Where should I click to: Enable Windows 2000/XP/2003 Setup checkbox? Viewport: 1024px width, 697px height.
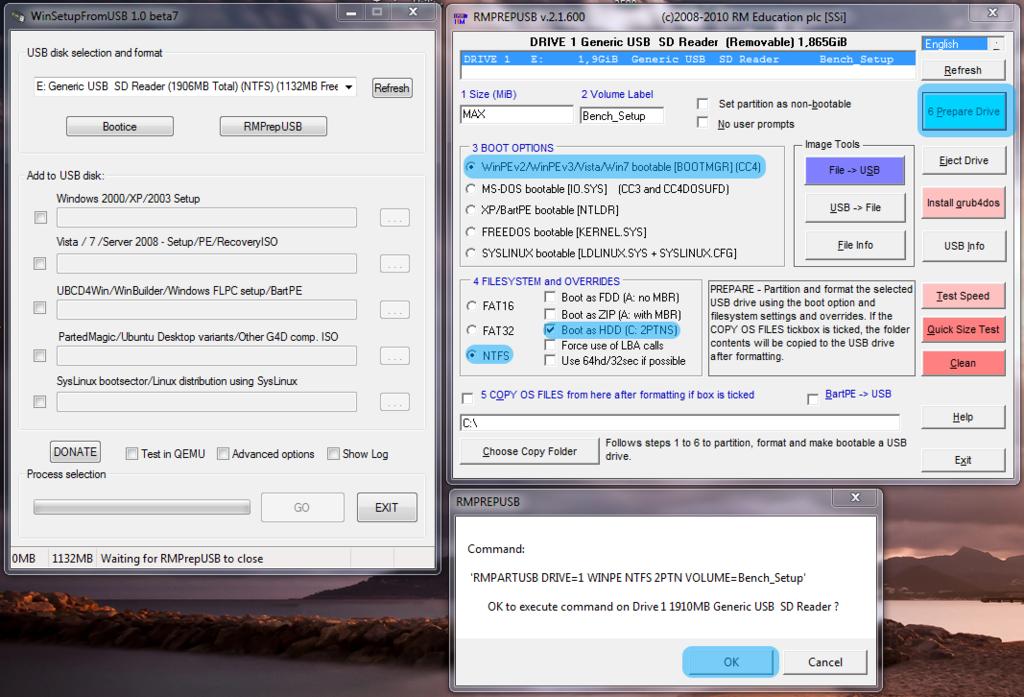(40, 218)
